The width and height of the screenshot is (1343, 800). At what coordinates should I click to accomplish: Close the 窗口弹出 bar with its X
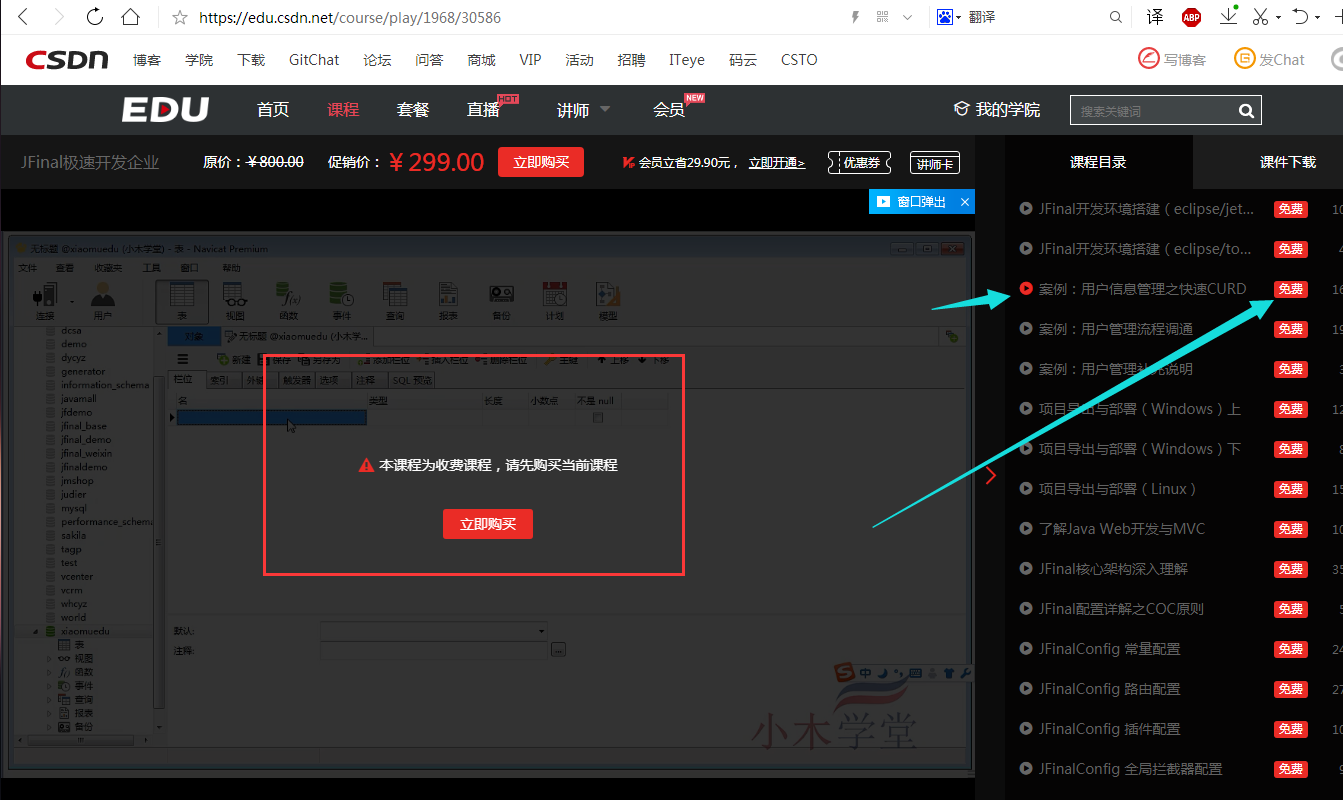point(965,202)
